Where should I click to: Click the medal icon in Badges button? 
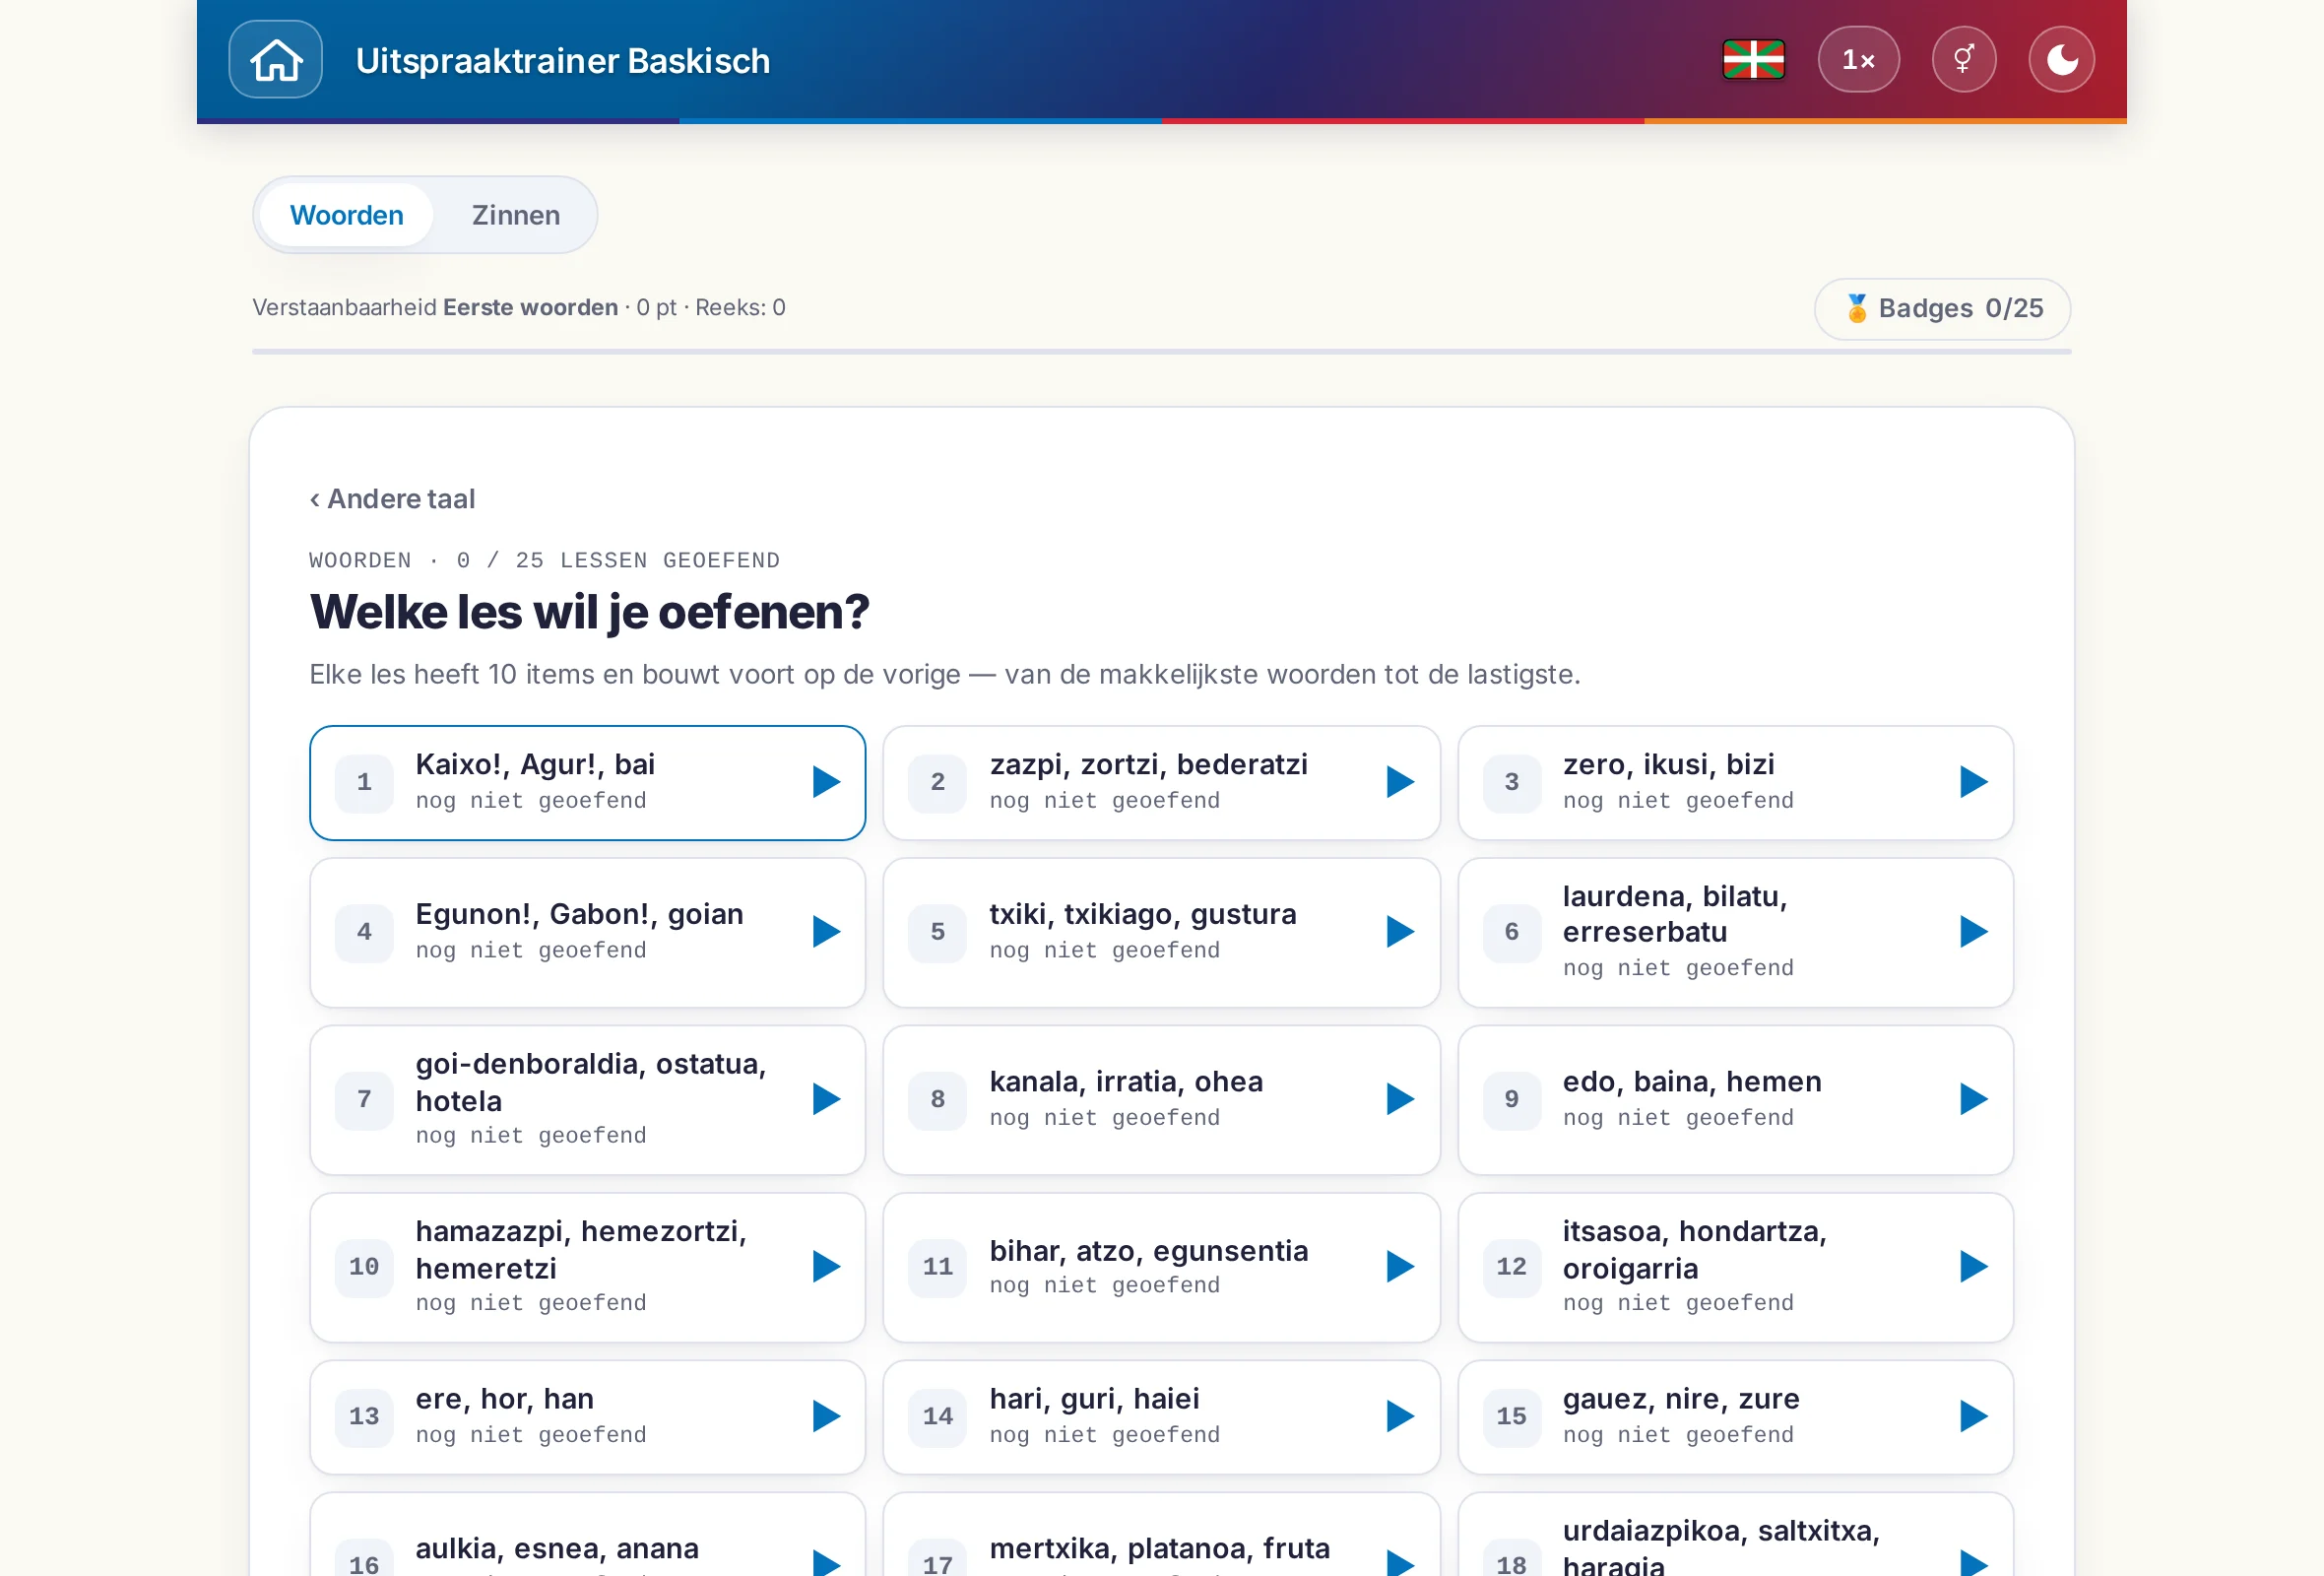[x=1856, y=309]
